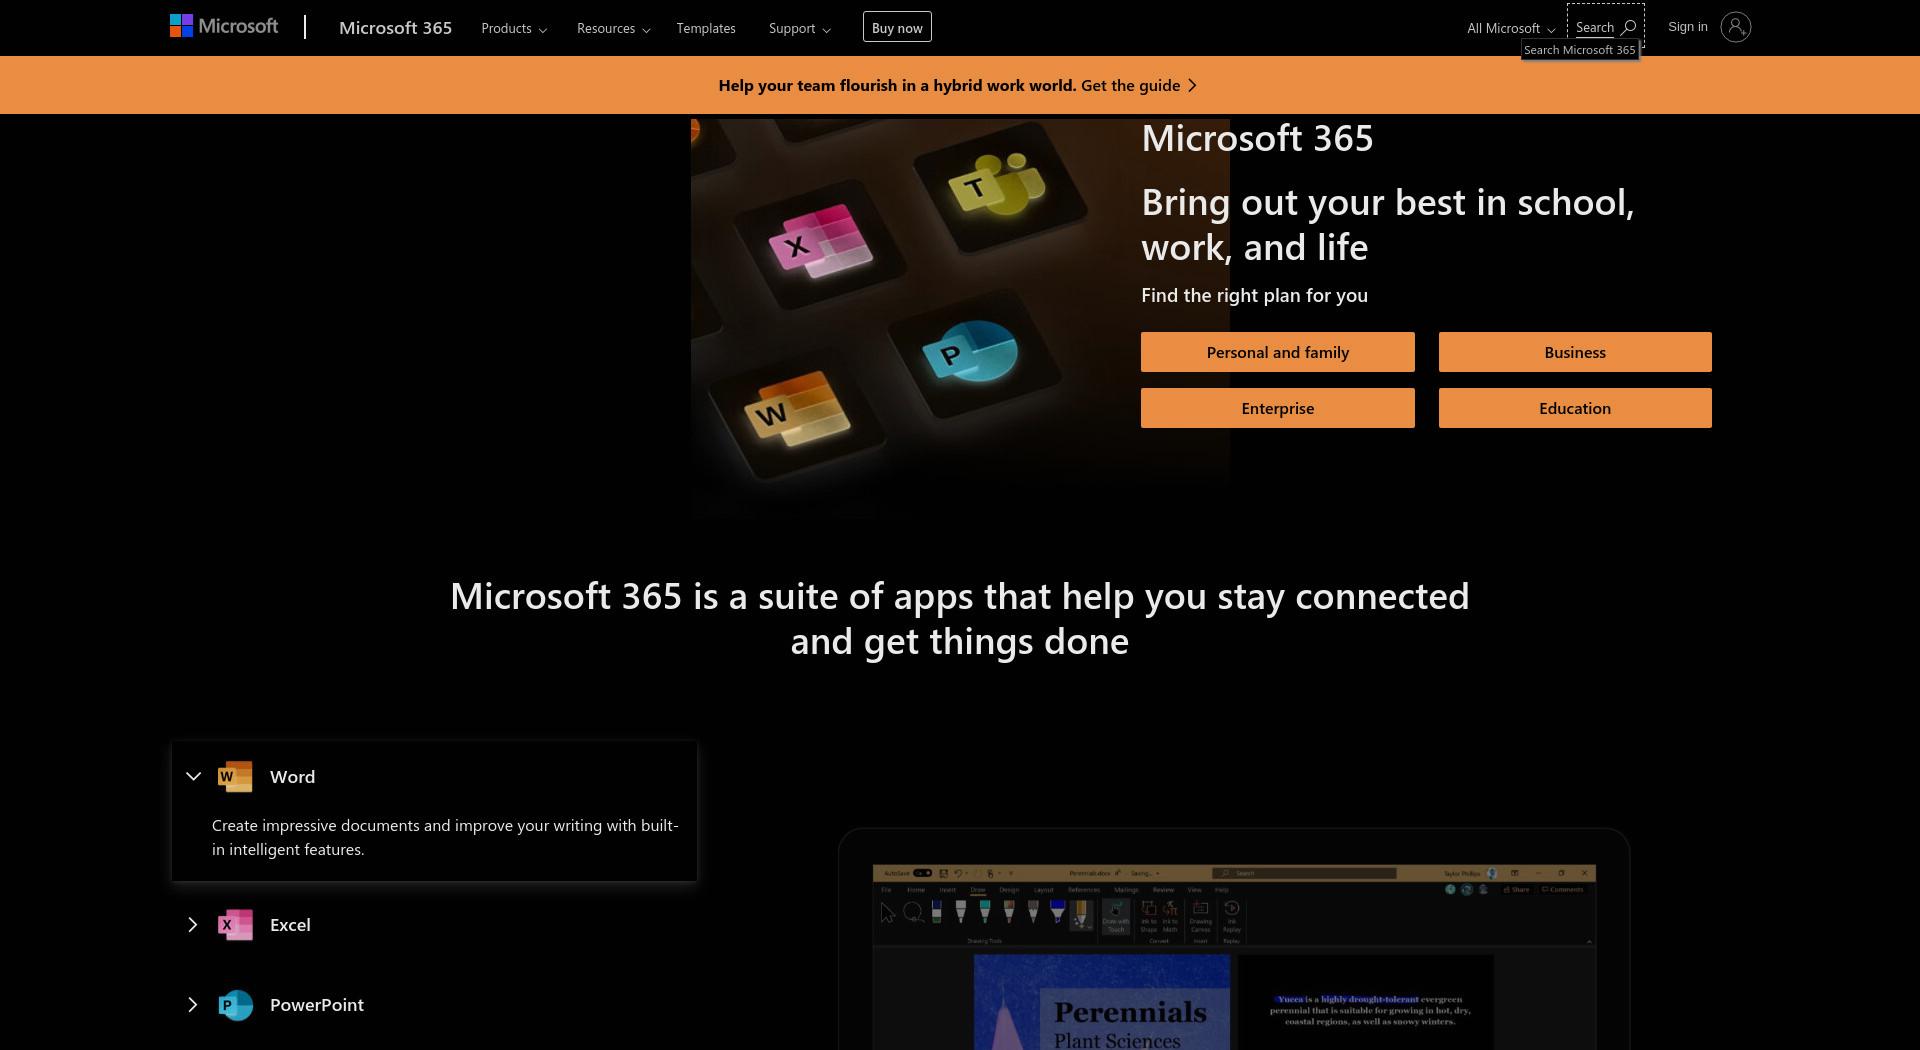Open the Microsoft 365 home link
This screenshot has height=1050, width=1920.
pyautogui.click(x=395, y=28)
